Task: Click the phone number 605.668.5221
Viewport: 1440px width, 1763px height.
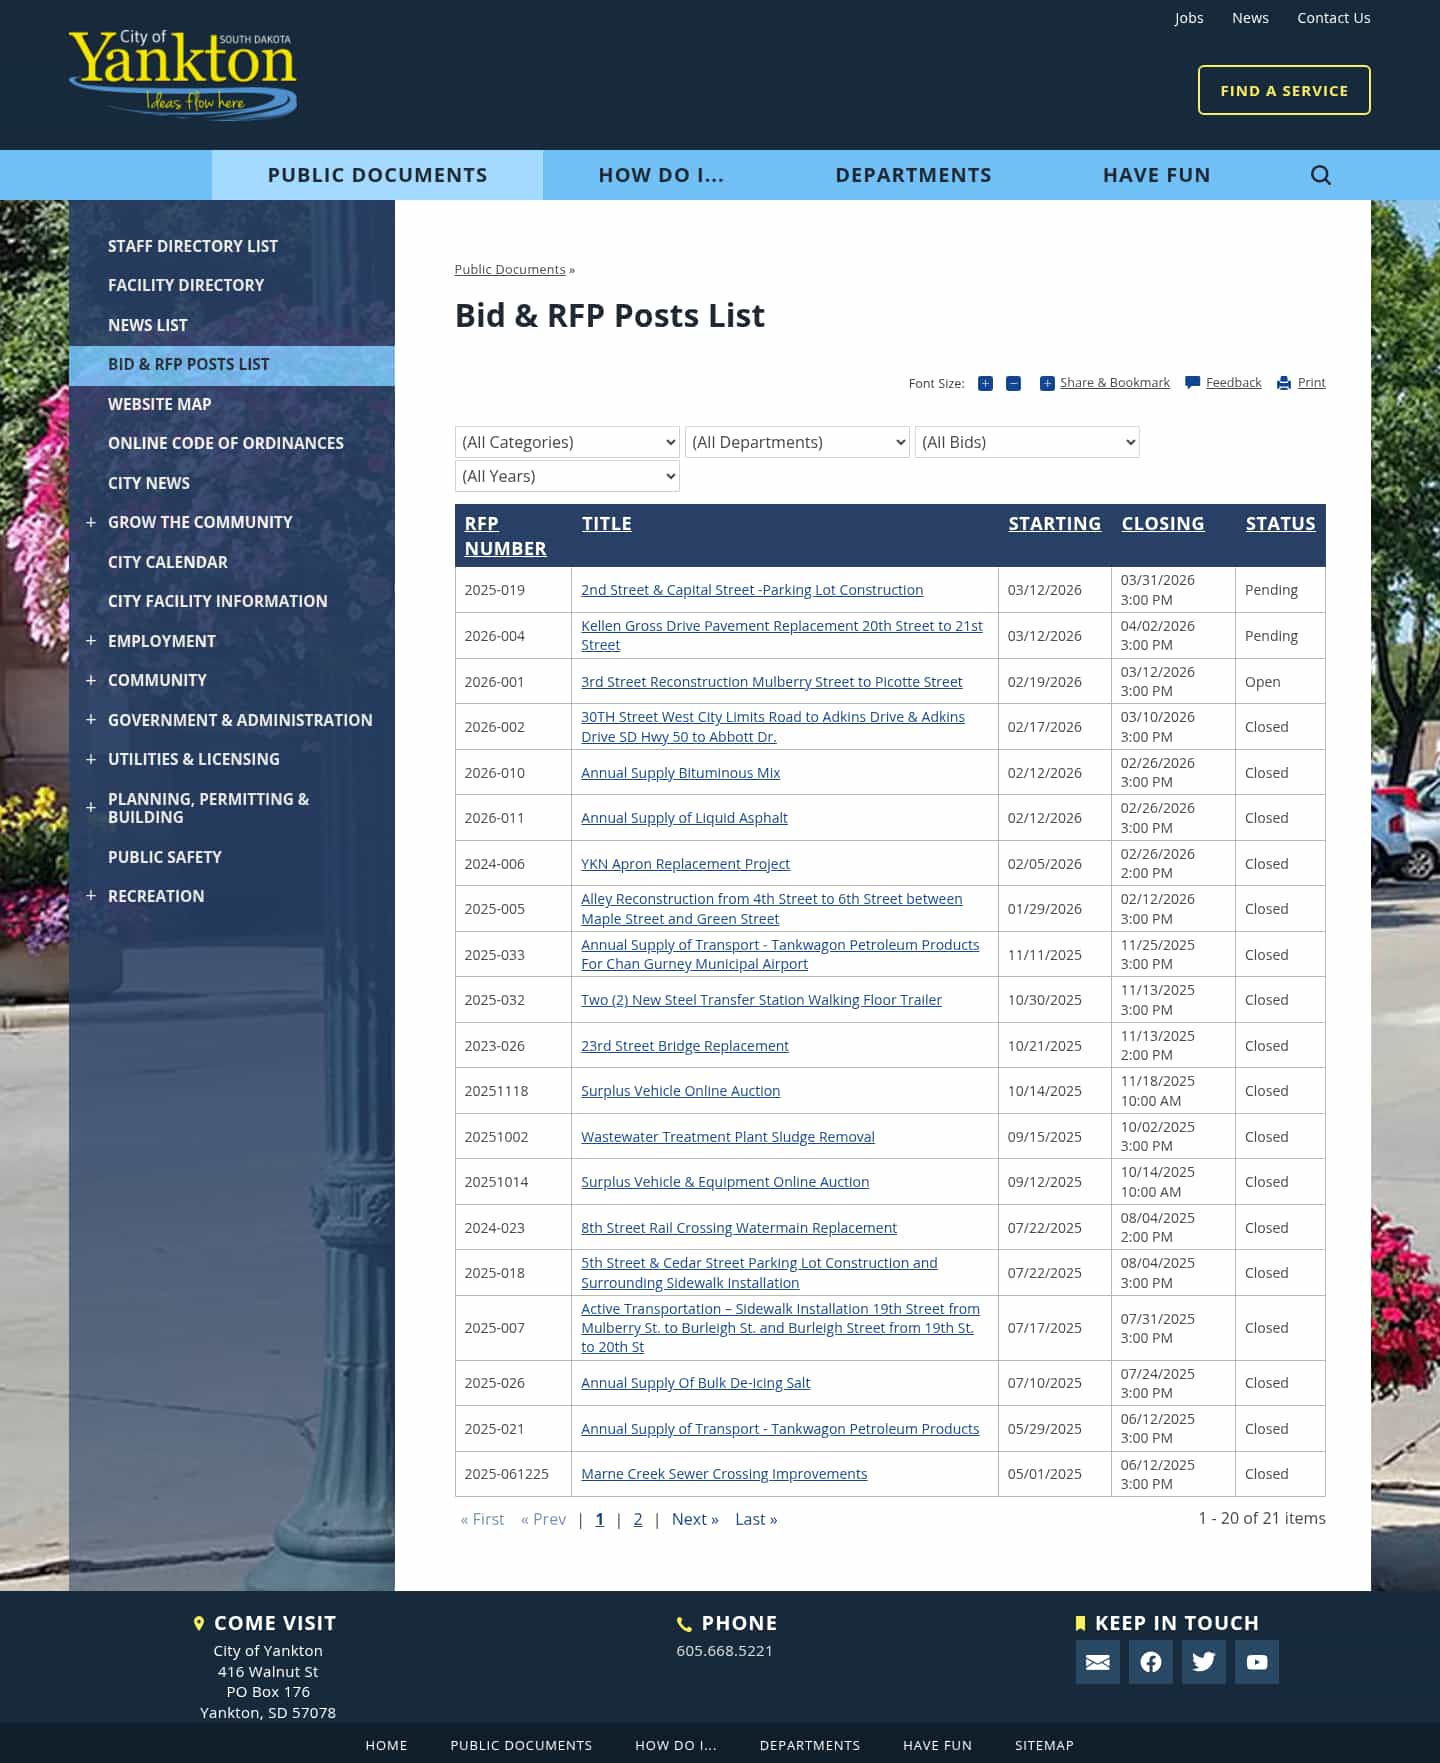Action: click(724, 1651)
